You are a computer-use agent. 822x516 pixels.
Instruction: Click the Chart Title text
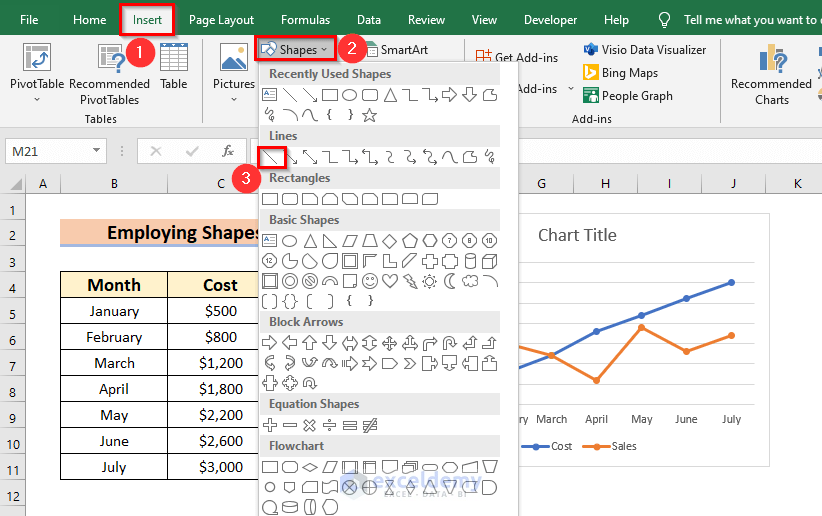click(577, 235)
